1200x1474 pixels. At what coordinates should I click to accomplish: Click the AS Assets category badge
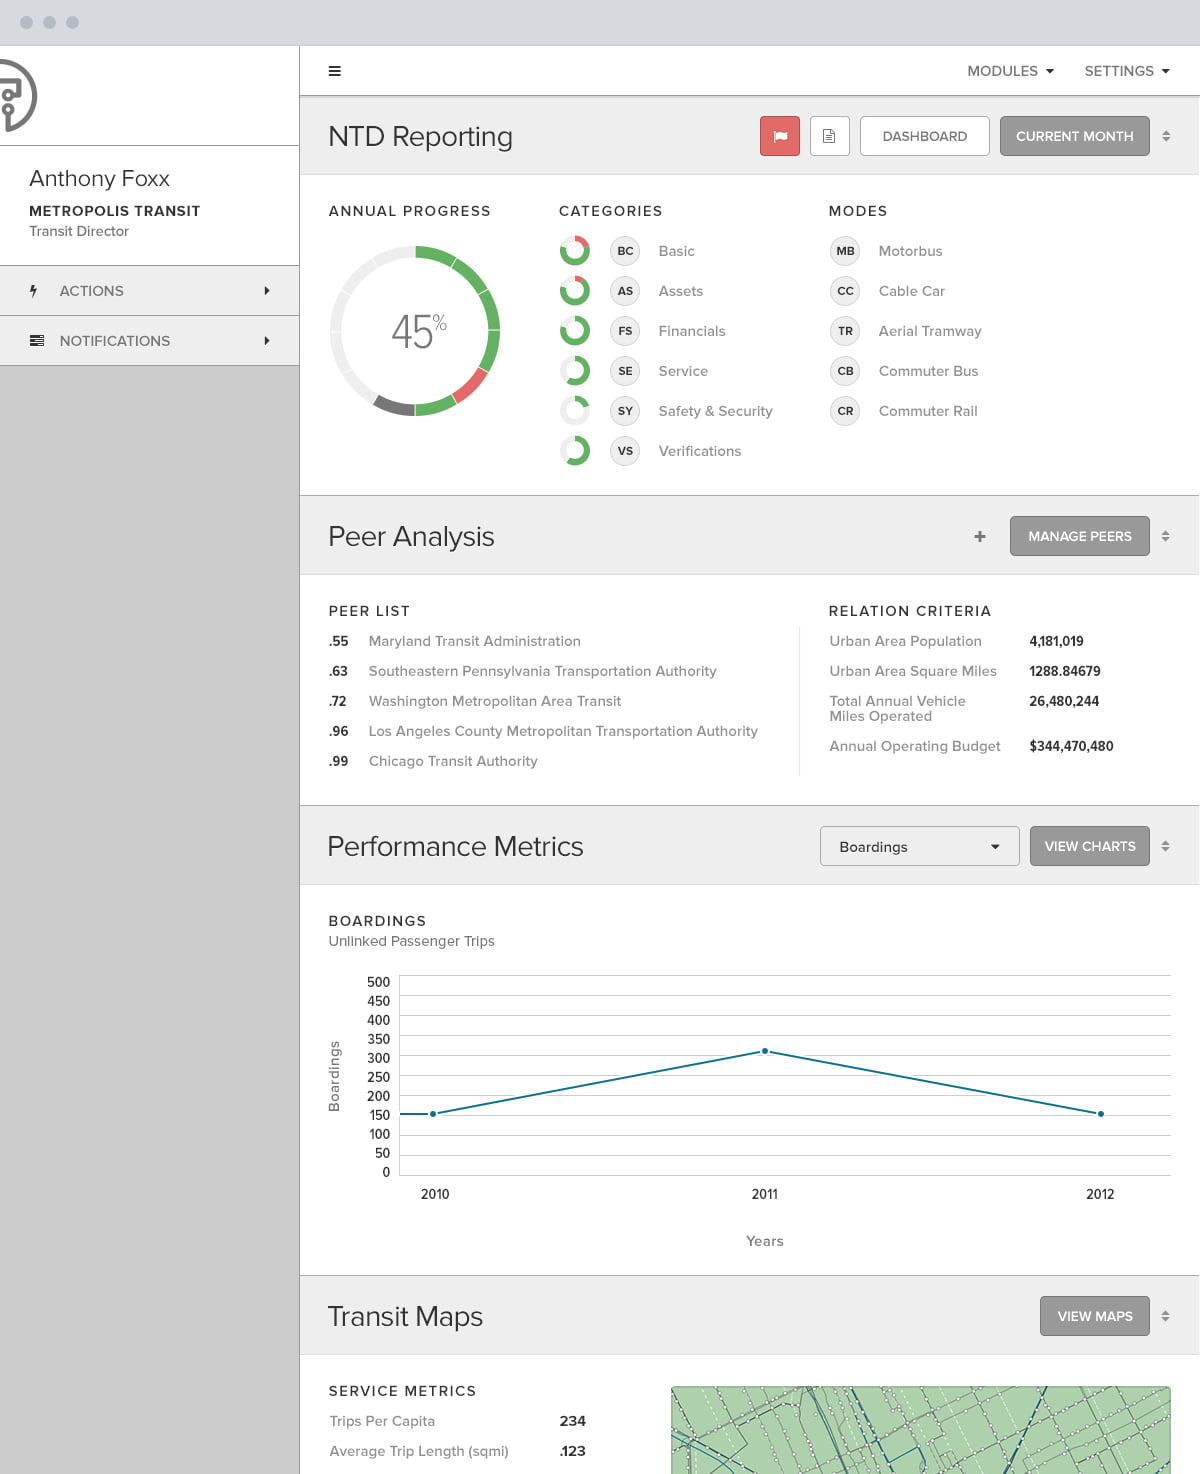tap(625, 291)
